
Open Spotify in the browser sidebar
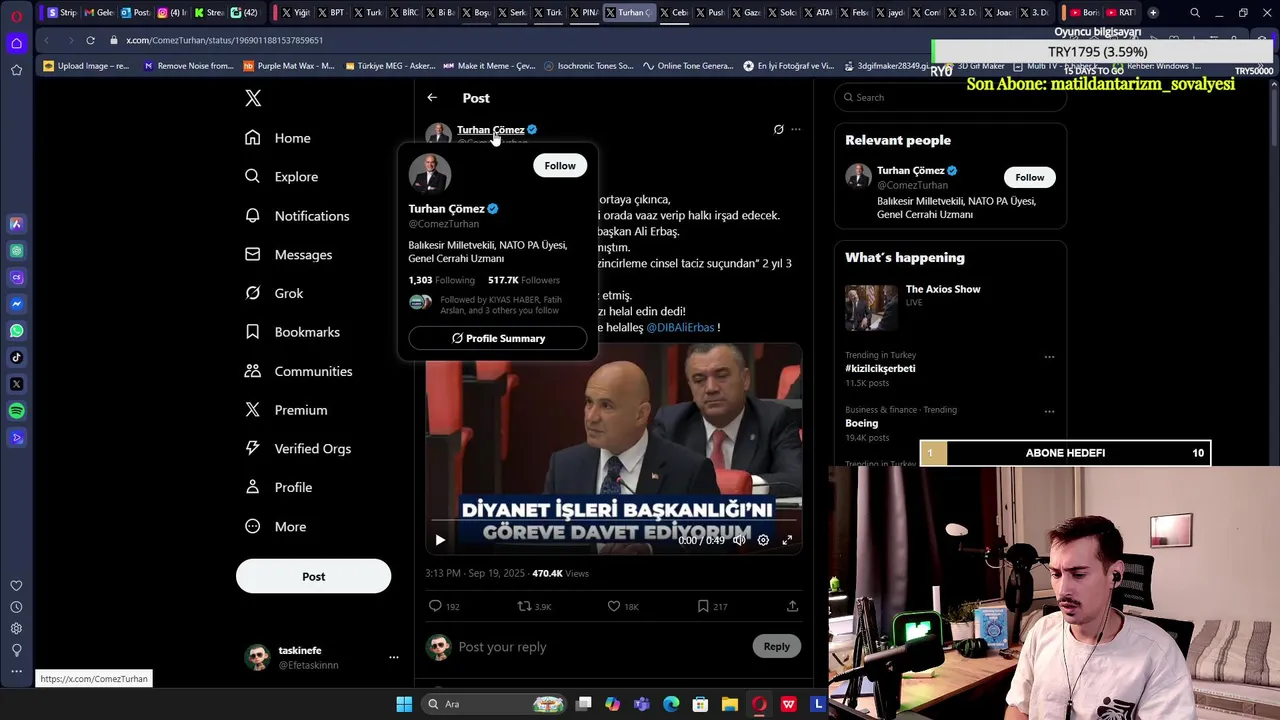(x=16, y=411)
